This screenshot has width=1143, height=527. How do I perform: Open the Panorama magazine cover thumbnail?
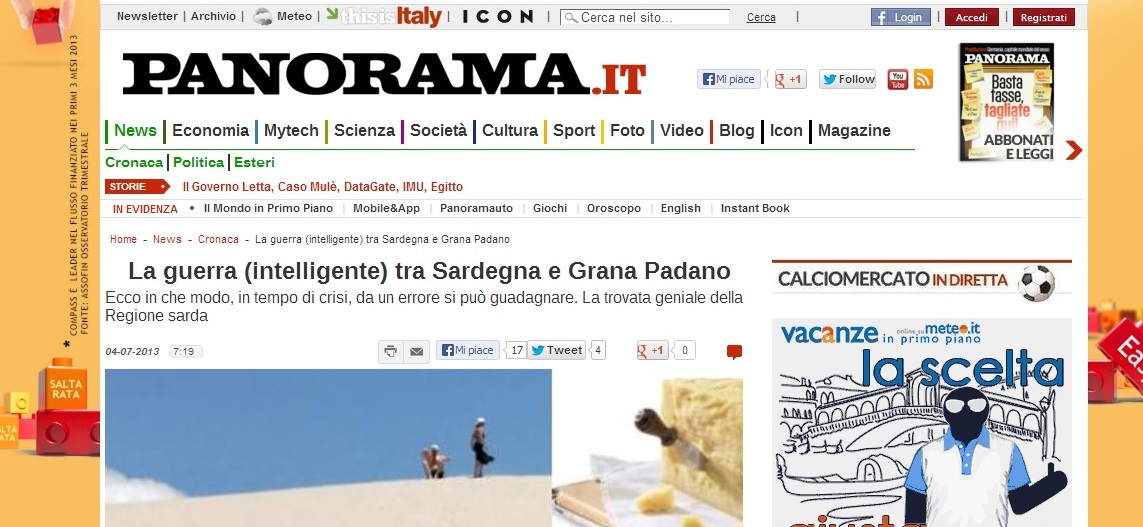pyautogui.click(x=1006, y=102)
